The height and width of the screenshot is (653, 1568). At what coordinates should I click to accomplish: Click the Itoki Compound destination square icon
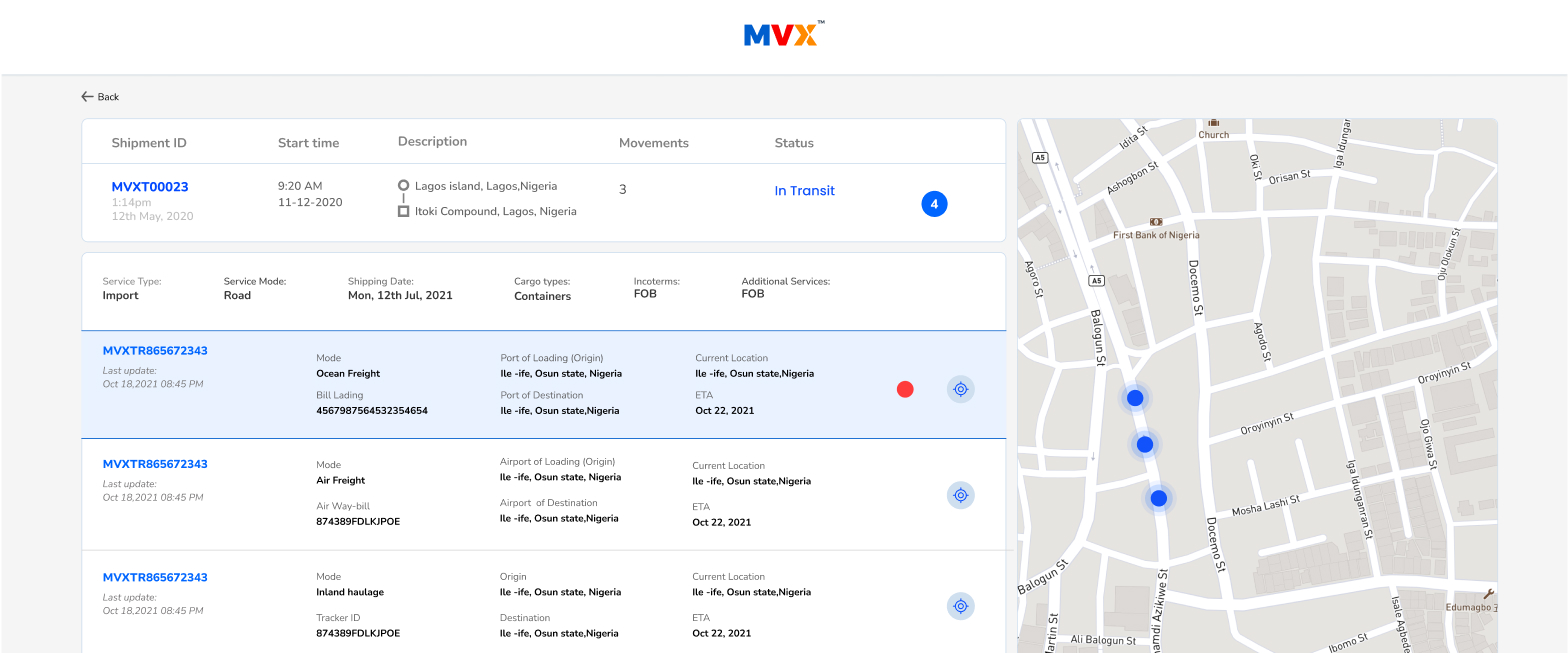(x=403, y=211)
